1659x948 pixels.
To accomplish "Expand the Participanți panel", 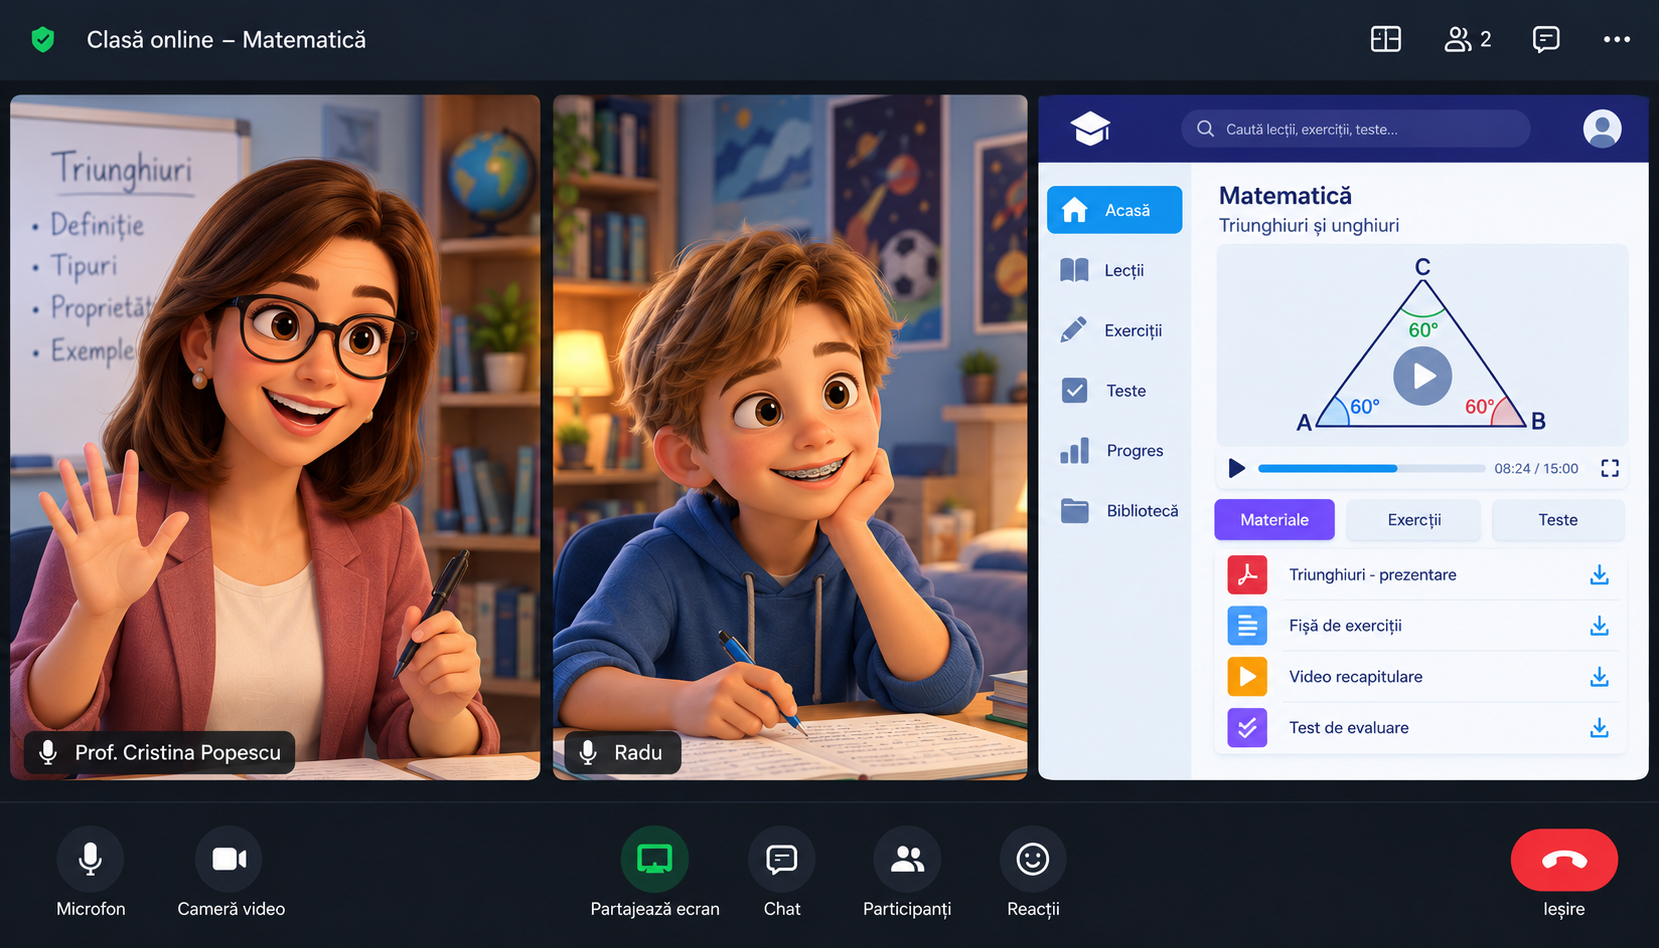I will click(907, 859).
